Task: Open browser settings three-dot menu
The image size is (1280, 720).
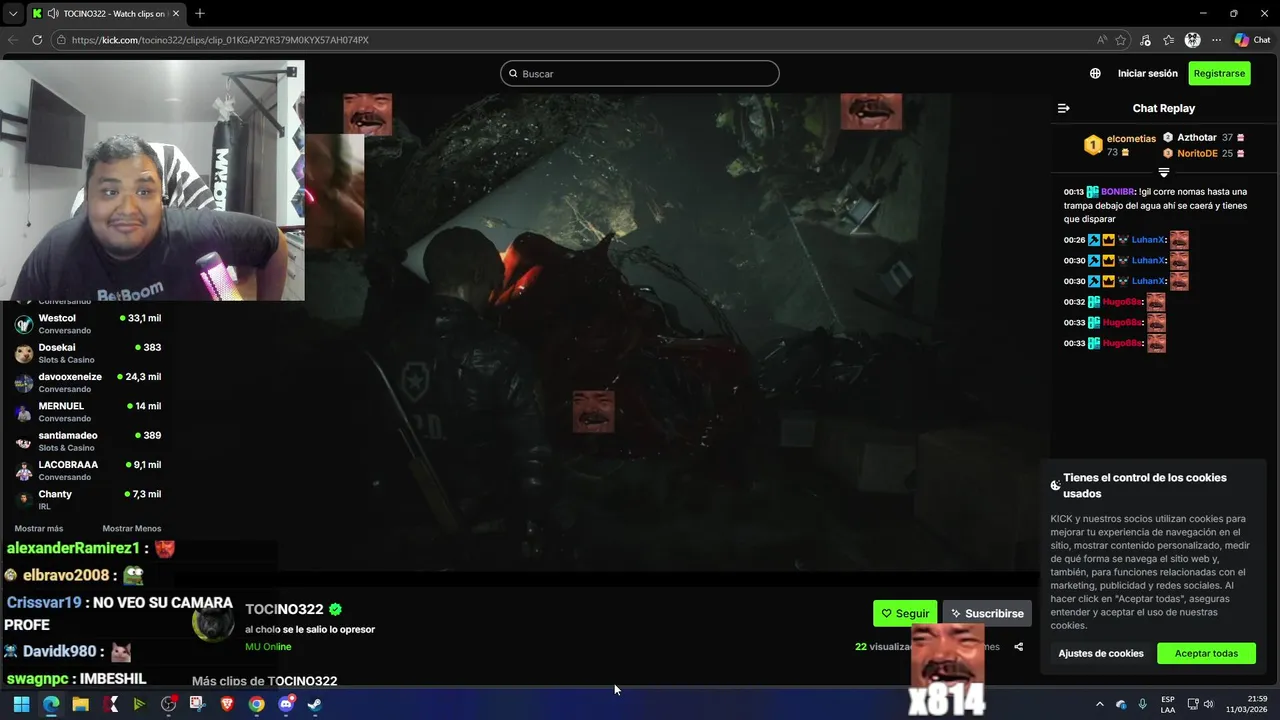Action: 1216,40
